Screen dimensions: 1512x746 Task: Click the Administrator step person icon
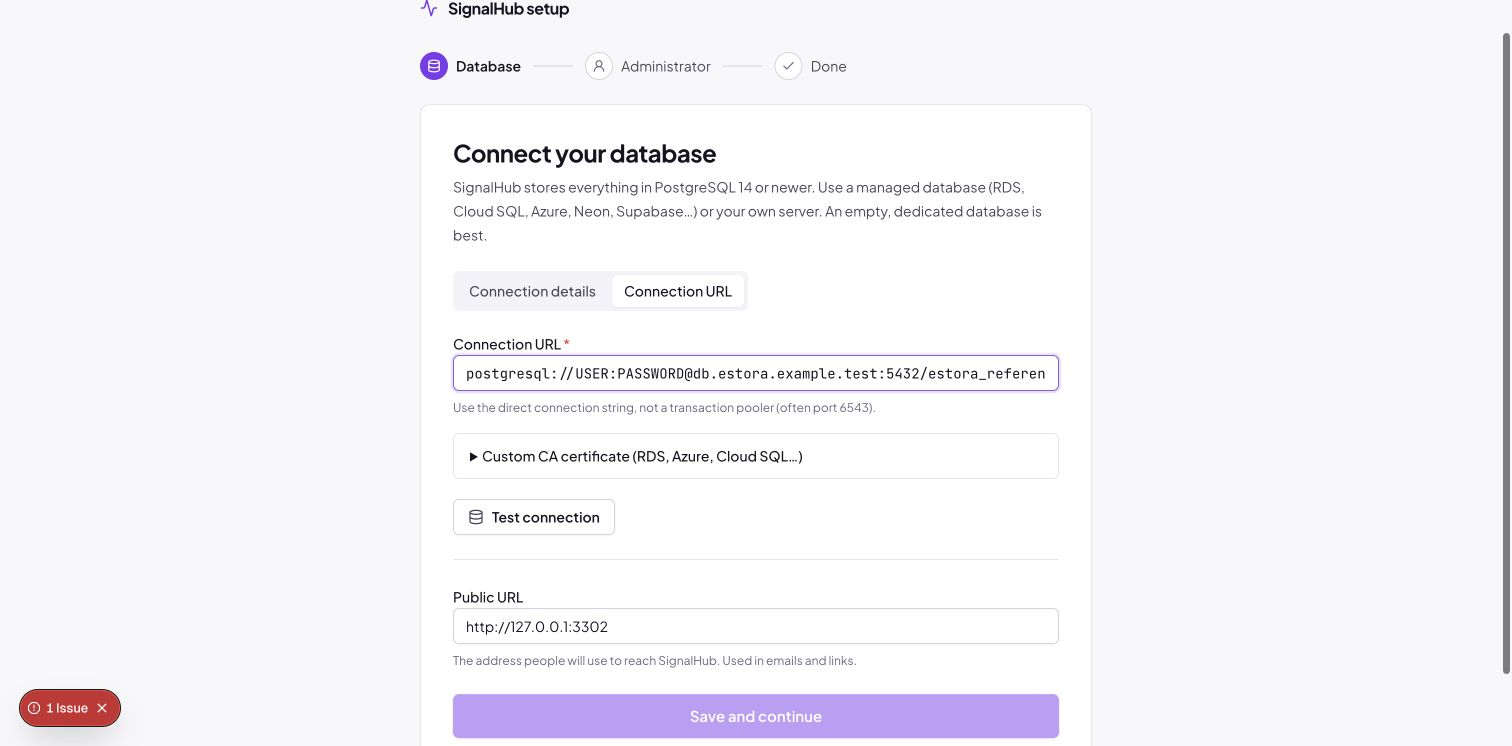(x=599, y=66)
